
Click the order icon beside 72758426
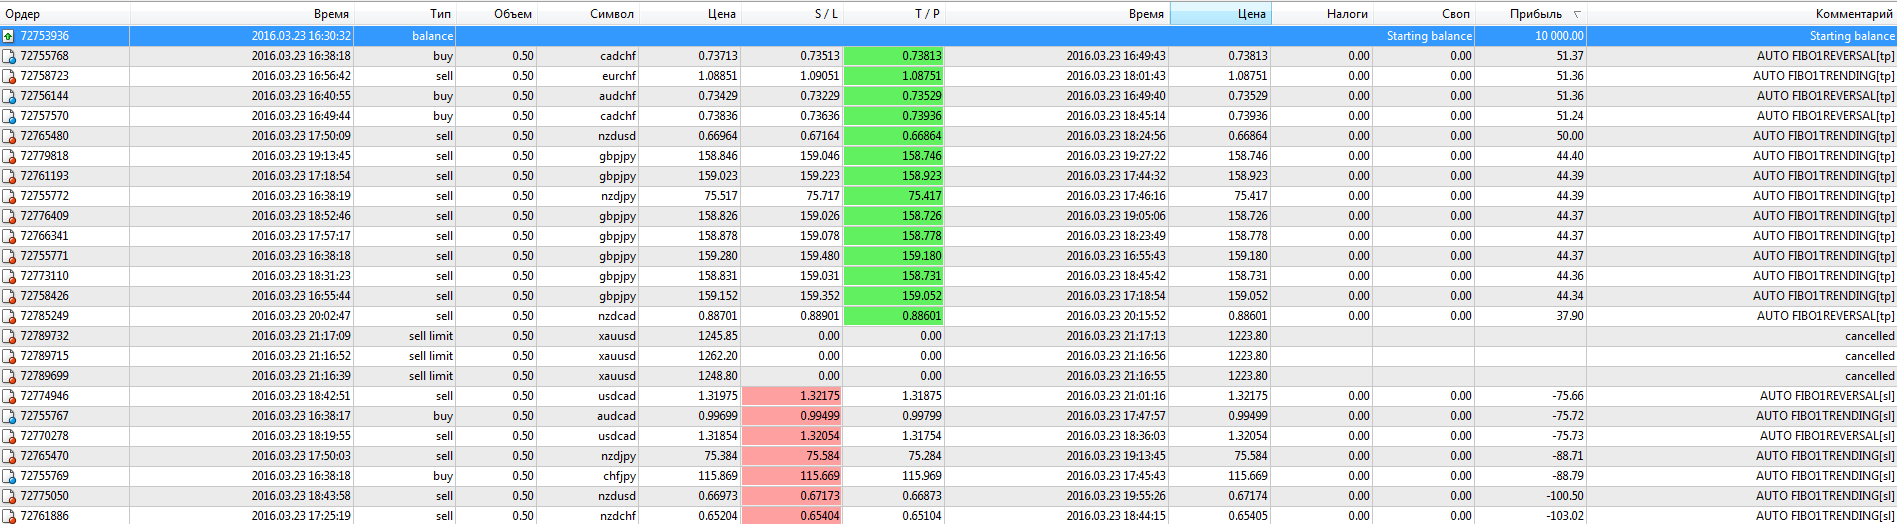pyautogui.click(x=9, y=296)
